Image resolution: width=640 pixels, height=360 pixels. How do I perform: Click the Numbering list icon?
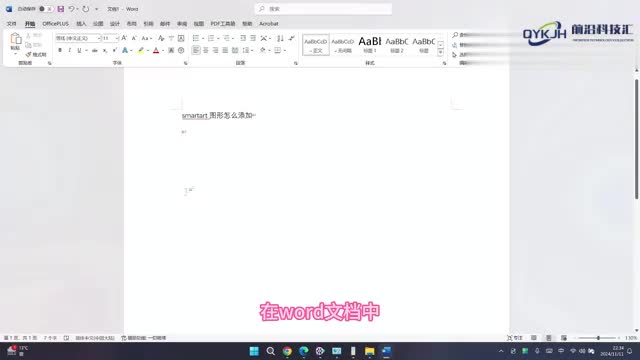211,38
